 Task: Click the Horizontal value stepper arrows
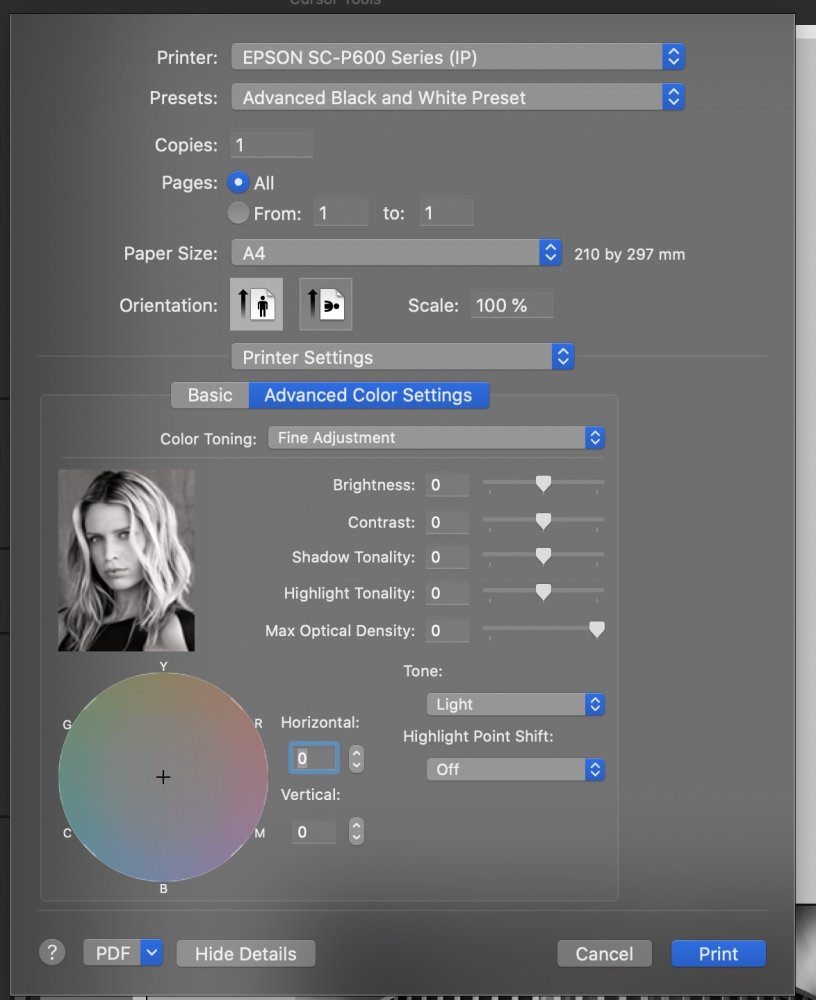[356, 759]
